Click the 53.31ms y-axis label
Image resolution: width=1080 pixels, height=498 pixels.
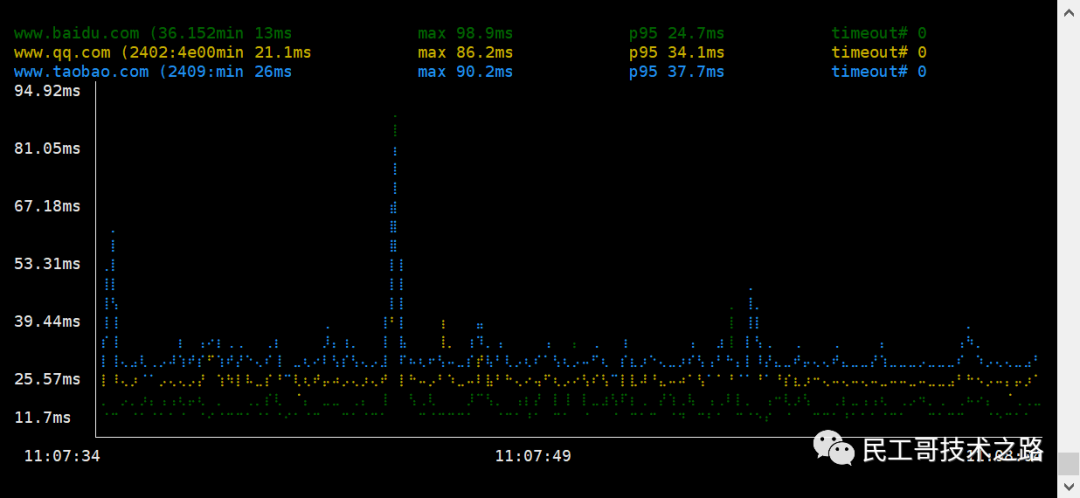click(x=48, y=264)
